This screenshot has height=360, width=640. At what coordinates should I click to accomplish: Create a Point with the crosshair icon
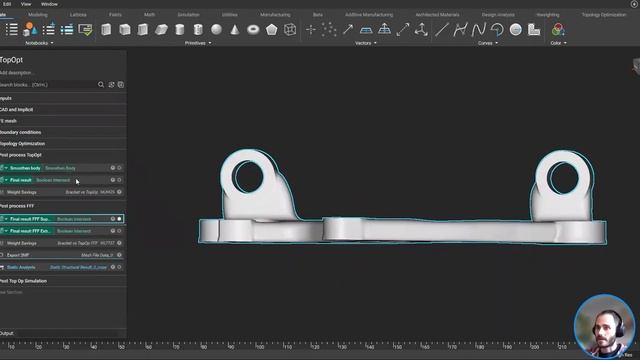pyautogui.click(x=311, y=29)
